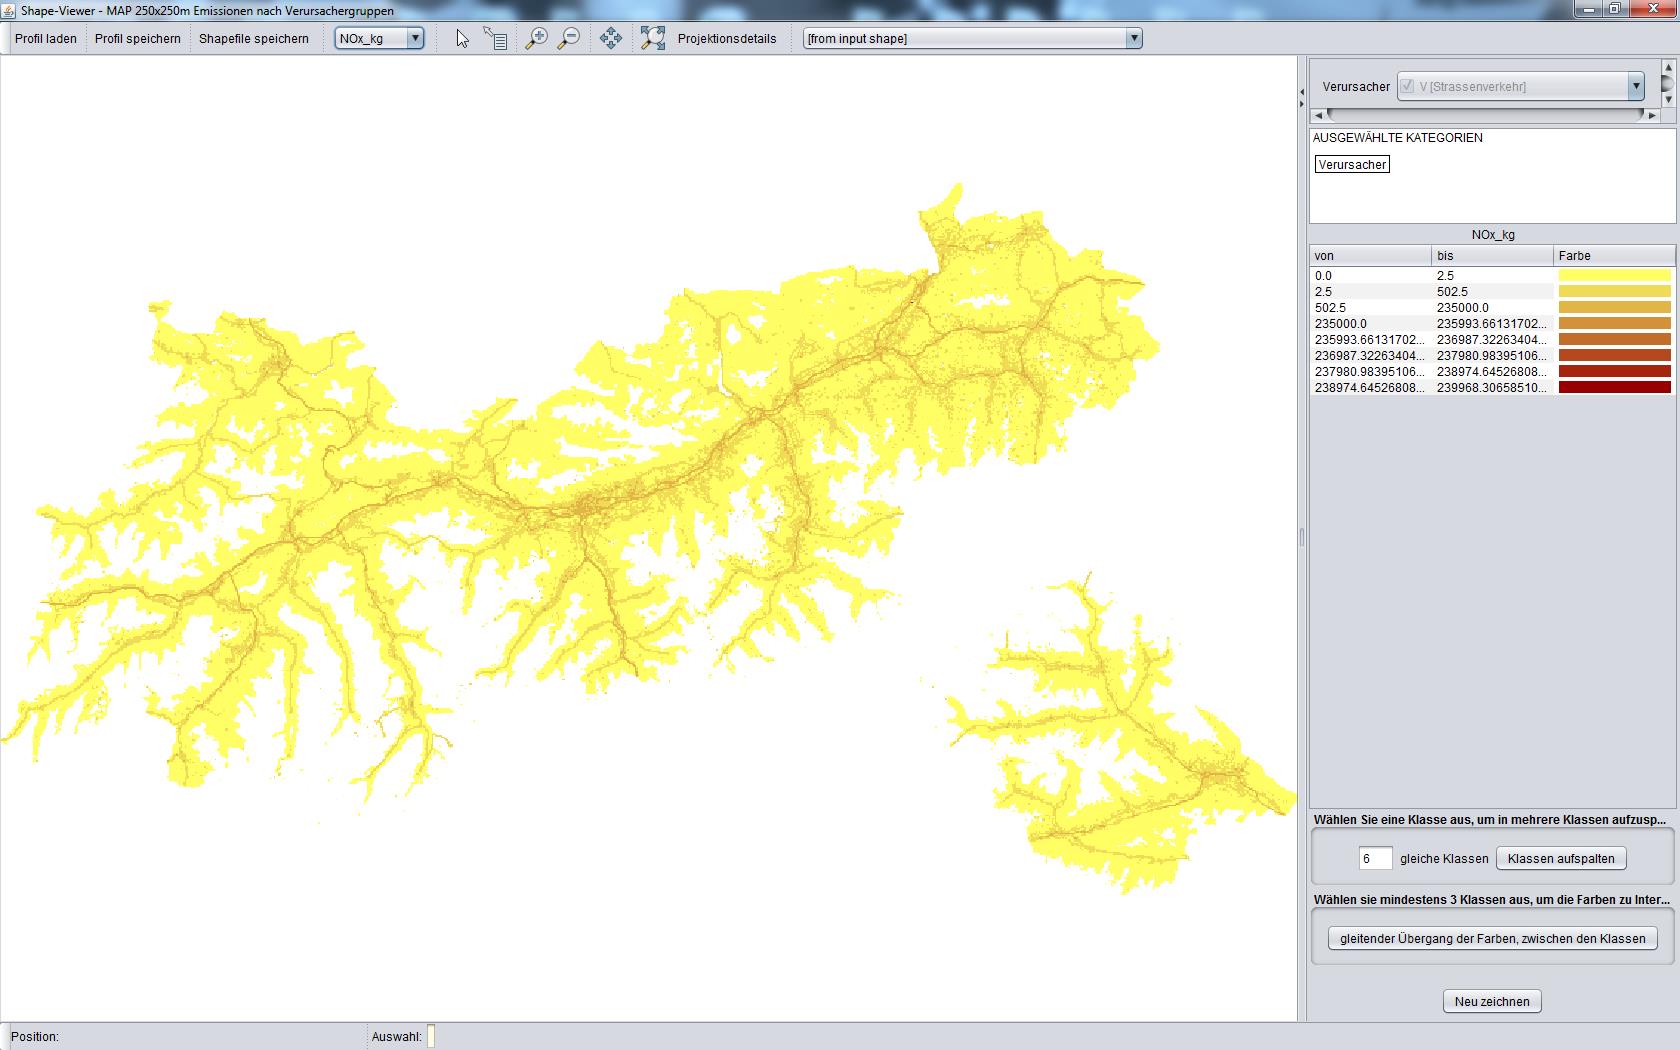The width and height of the screenshot is (1680, 1050).
Task: Activate the zoom out magnifier tool
Action: coord(569,39)
